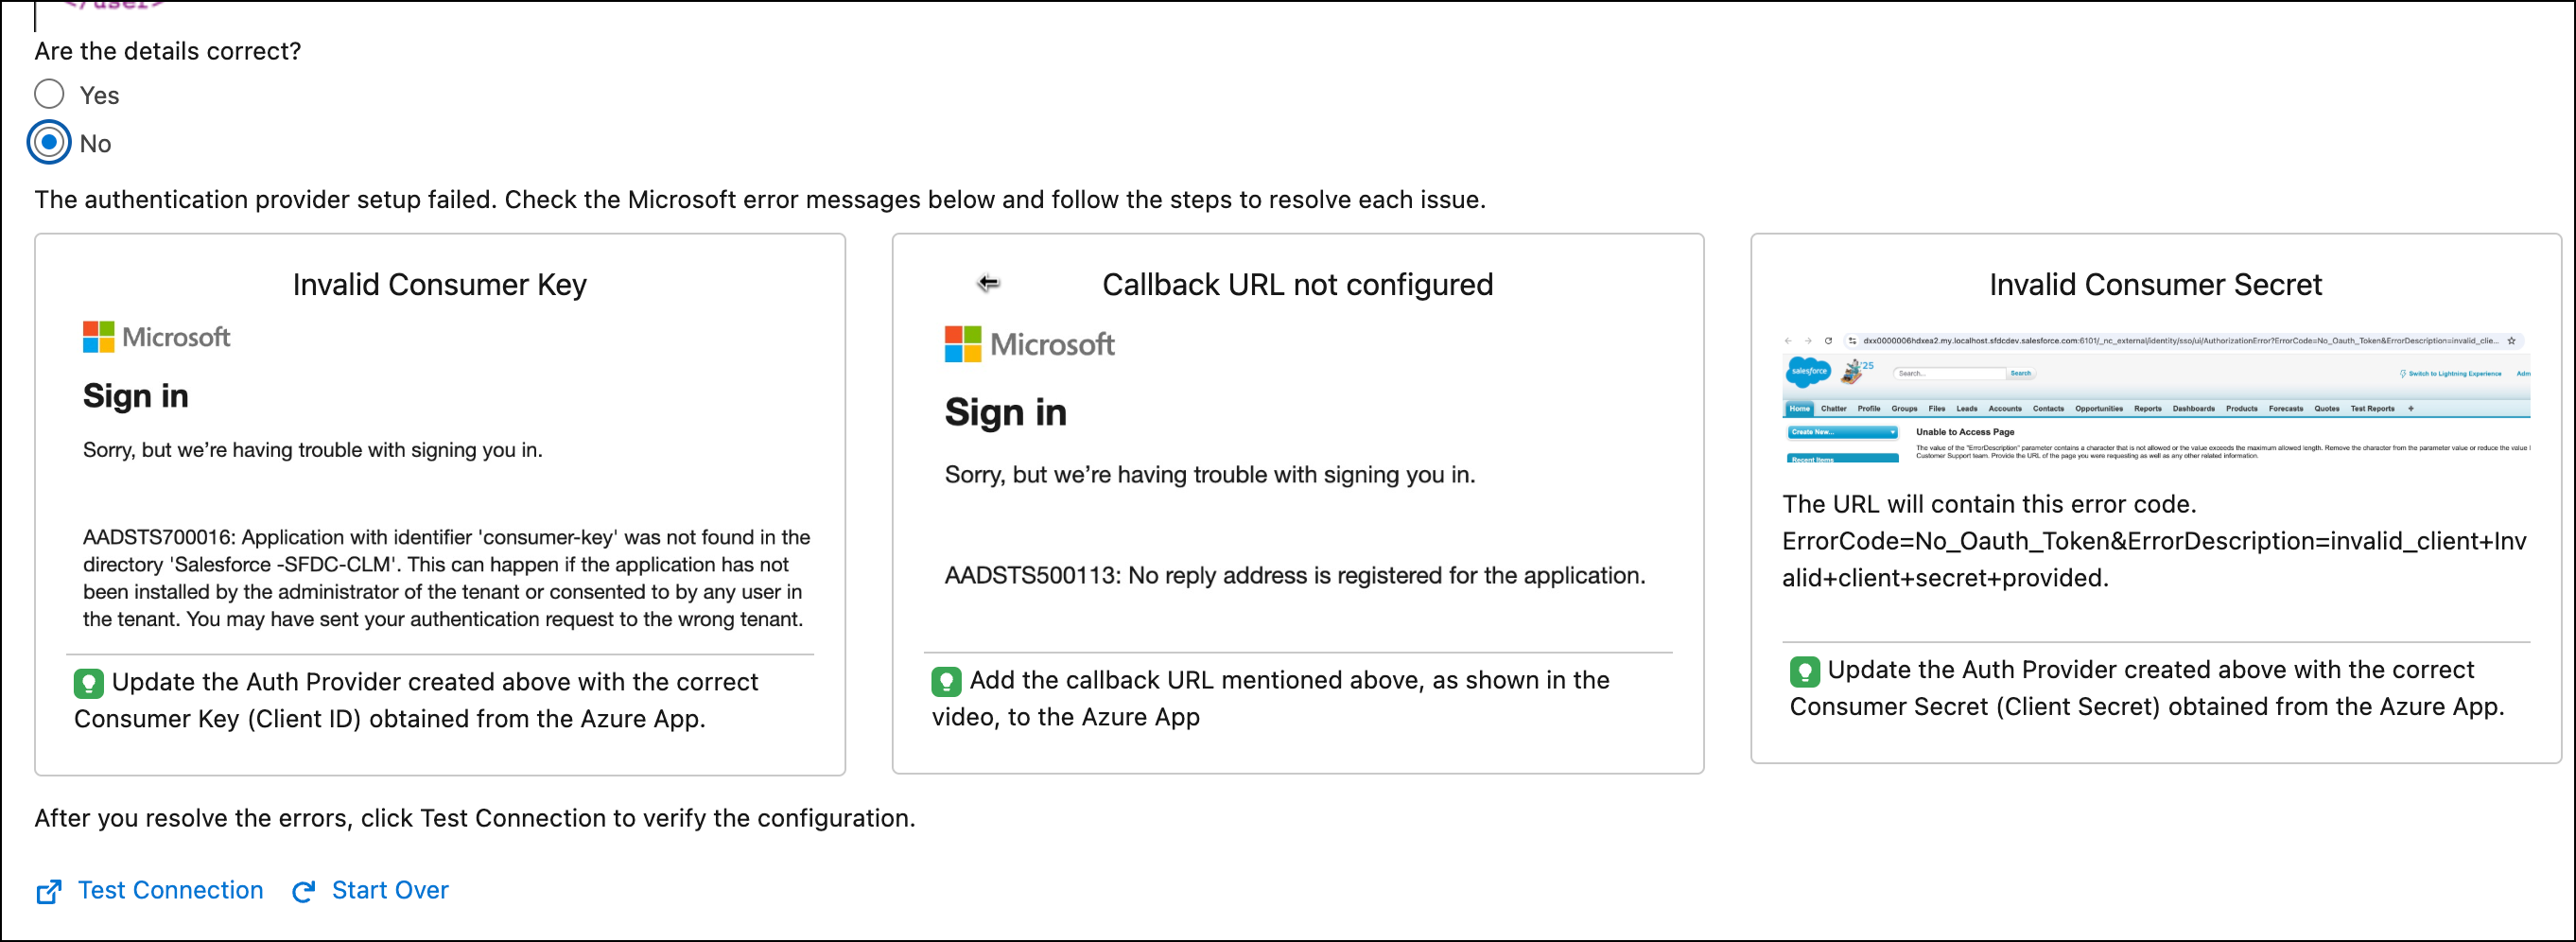Click the 'Are the details correct?' question text

click(168, 51)
